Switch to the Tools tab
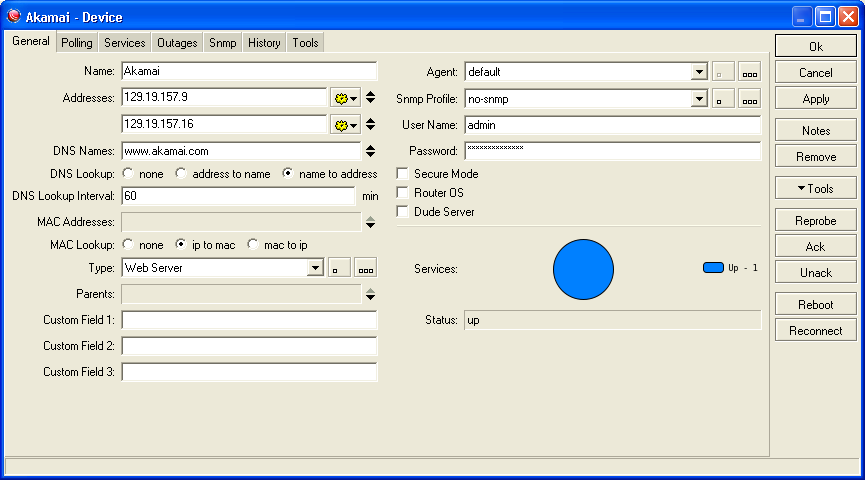 [x=305, y=42]
